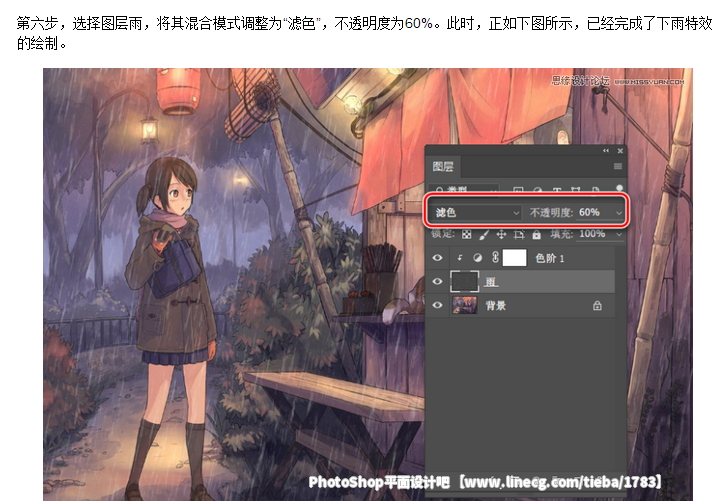Click the mask link chain icon on 色阶 1
The width and height of the screenshot is (717, 501).
click(495, 257)
